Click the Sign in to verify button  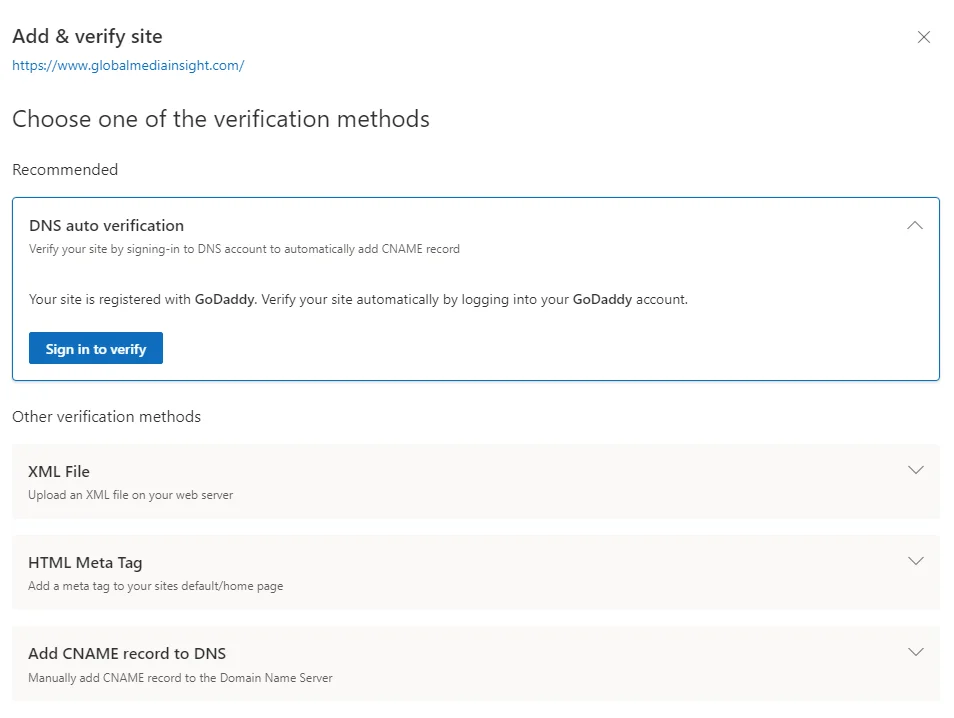(96, 349)
